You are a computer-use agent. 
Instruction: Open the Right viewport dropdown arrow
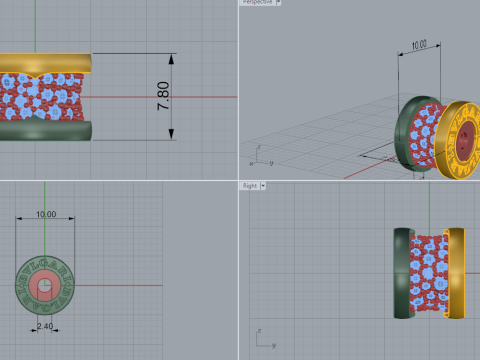pos(263,186)
